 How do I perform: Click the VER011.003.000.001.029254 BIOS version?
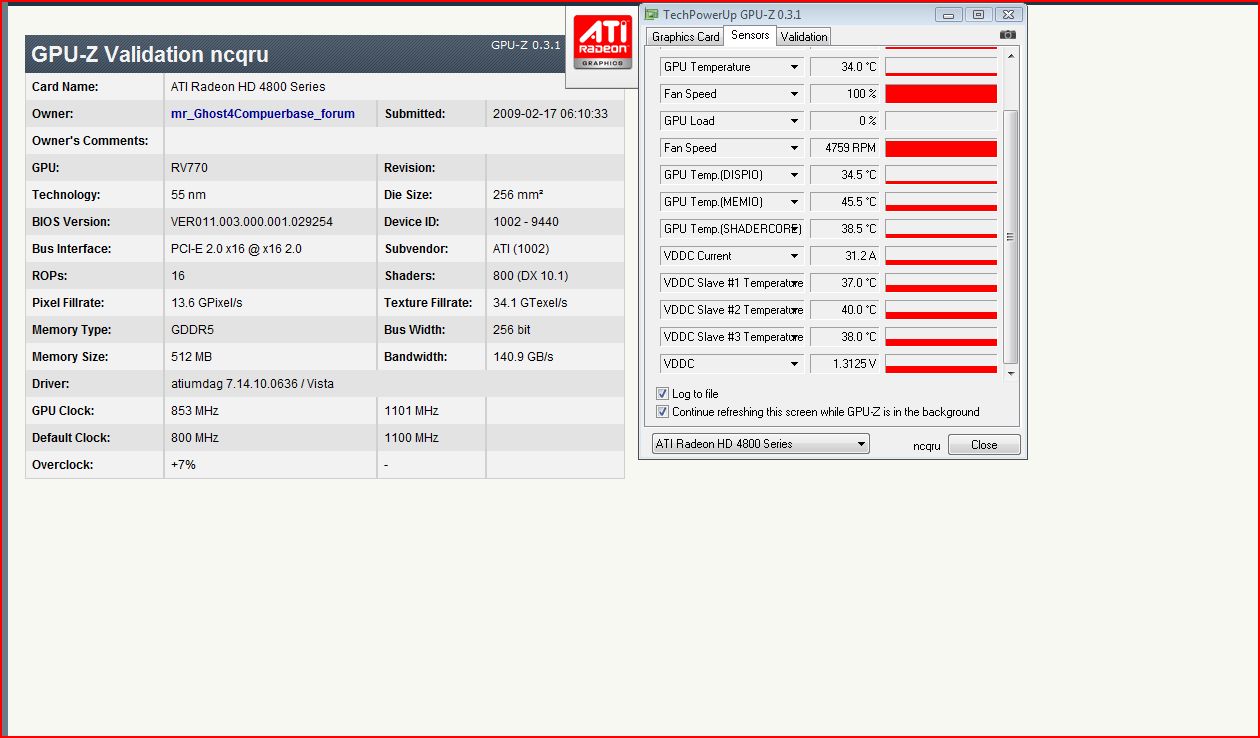tap(252, 222)
